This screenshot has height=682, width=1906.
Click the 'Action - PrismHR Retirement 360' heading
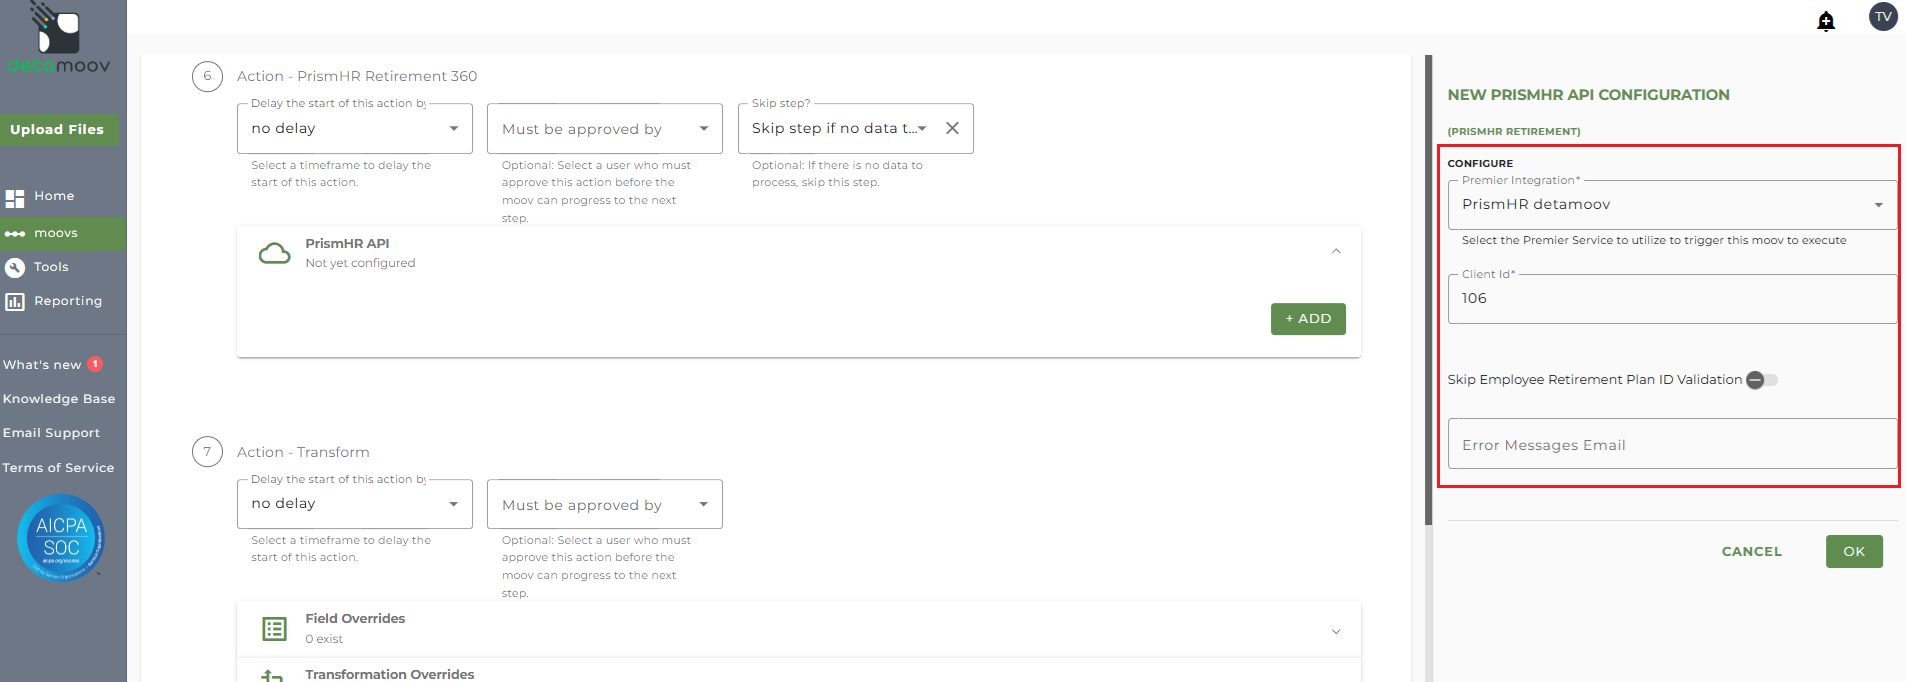tap(357, 76)
